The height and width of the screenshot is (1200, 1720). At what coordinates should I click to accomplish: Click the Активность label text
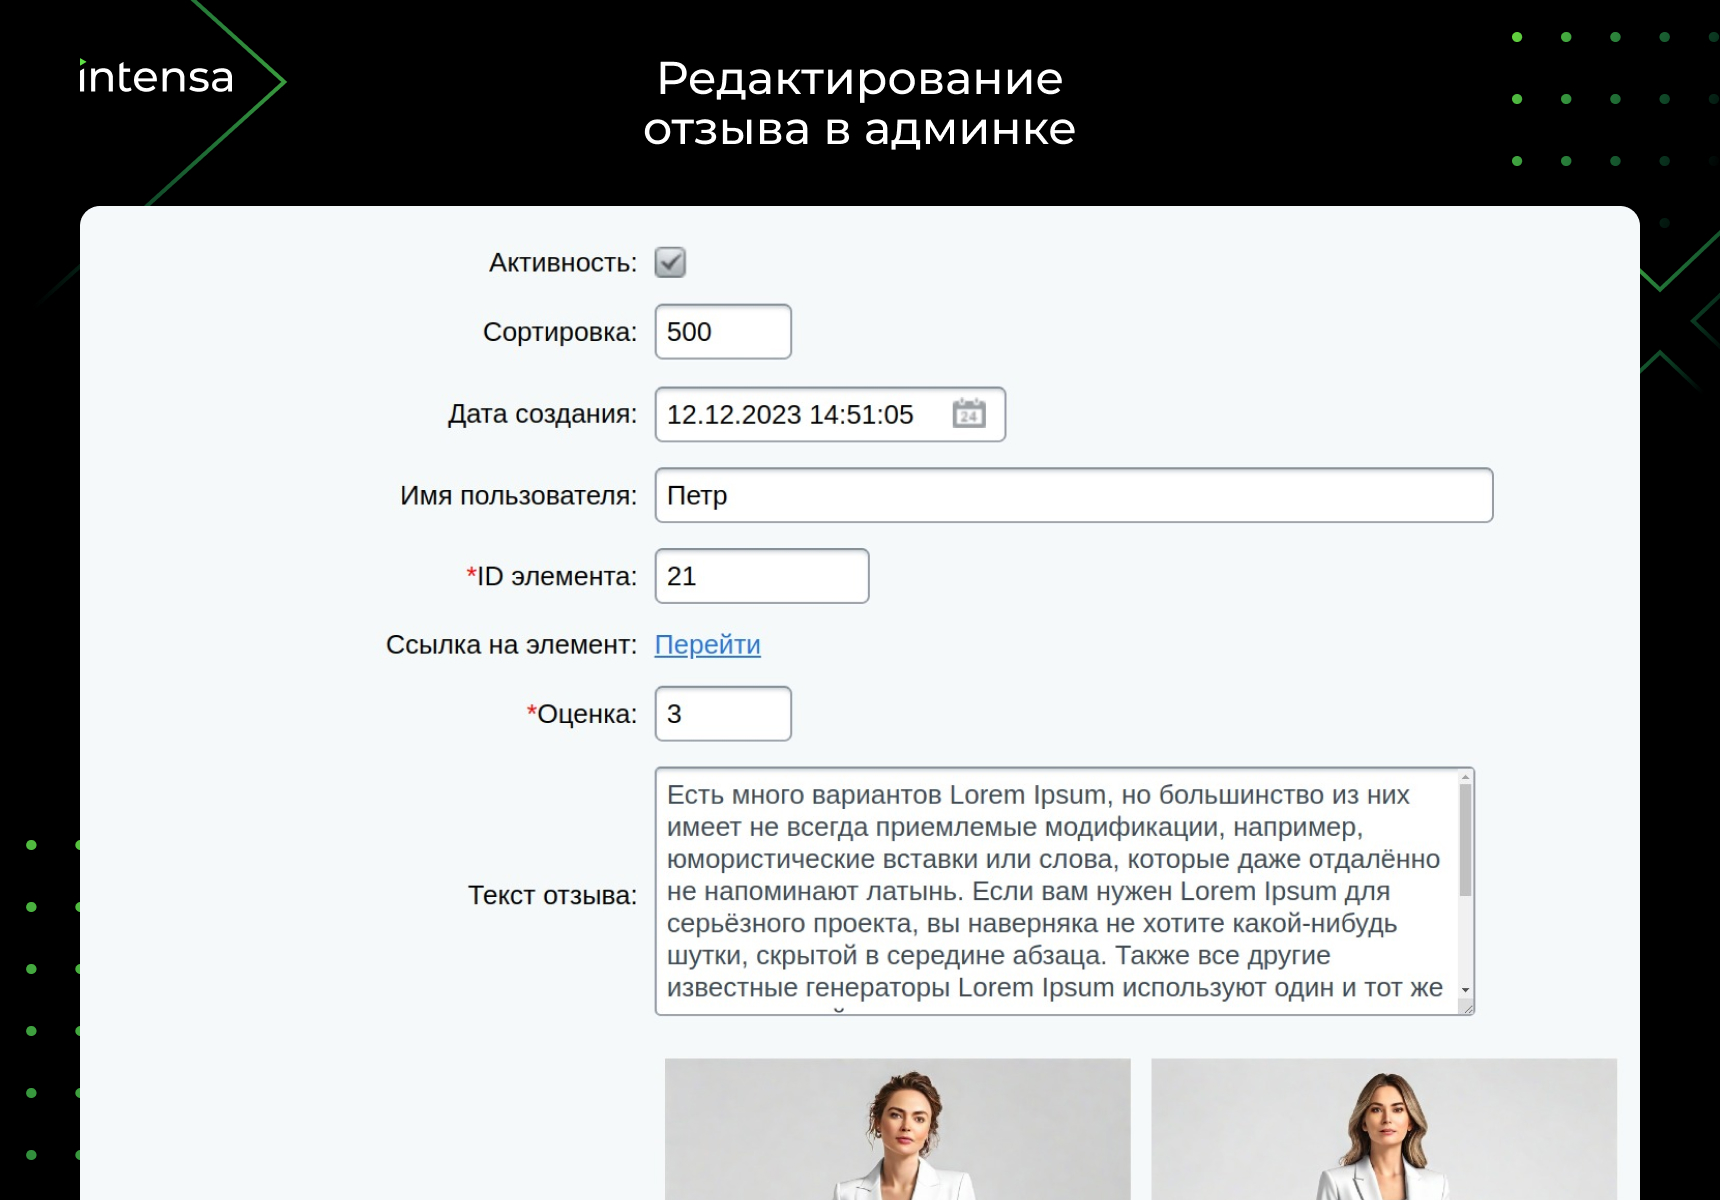(x=562, y=263)
